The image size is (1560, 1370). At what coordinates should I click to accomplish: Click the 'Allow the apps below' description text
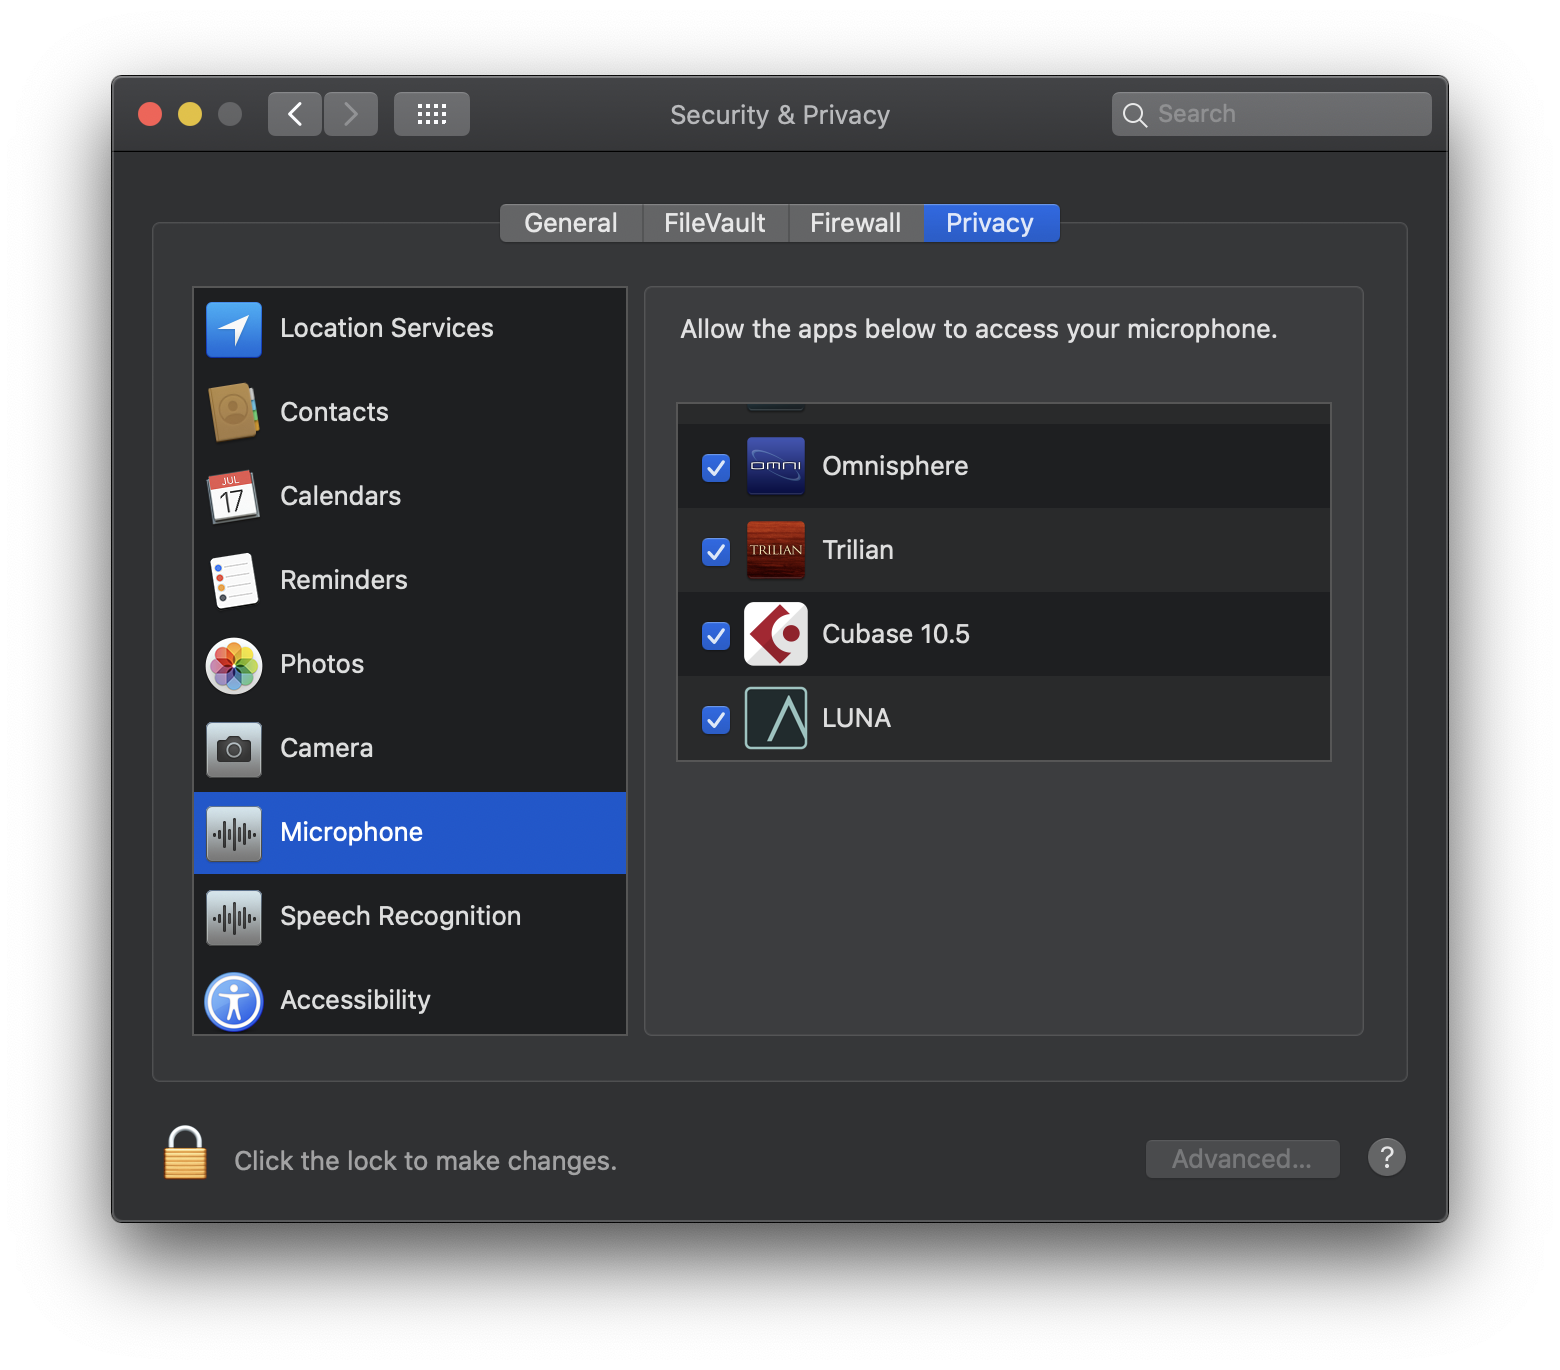979,329
